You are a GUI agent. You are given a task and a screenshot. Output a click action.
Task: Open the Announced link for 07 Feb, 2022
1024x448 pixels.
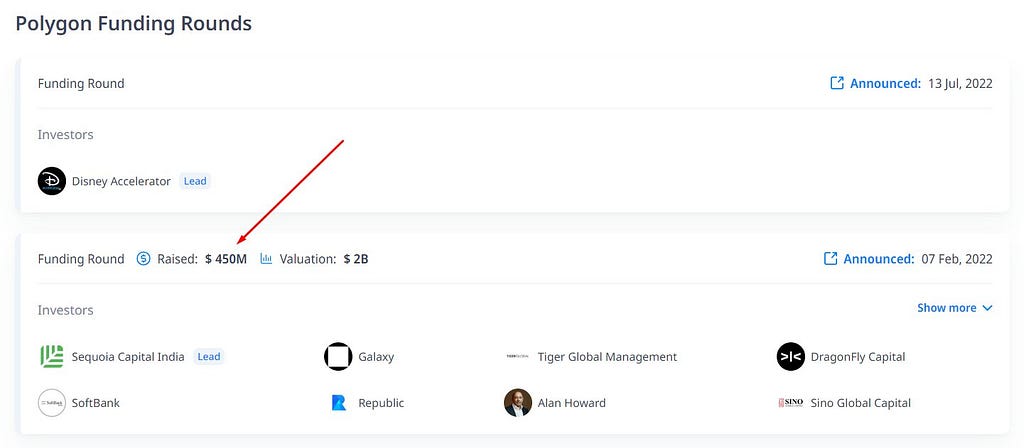point(878,259)
